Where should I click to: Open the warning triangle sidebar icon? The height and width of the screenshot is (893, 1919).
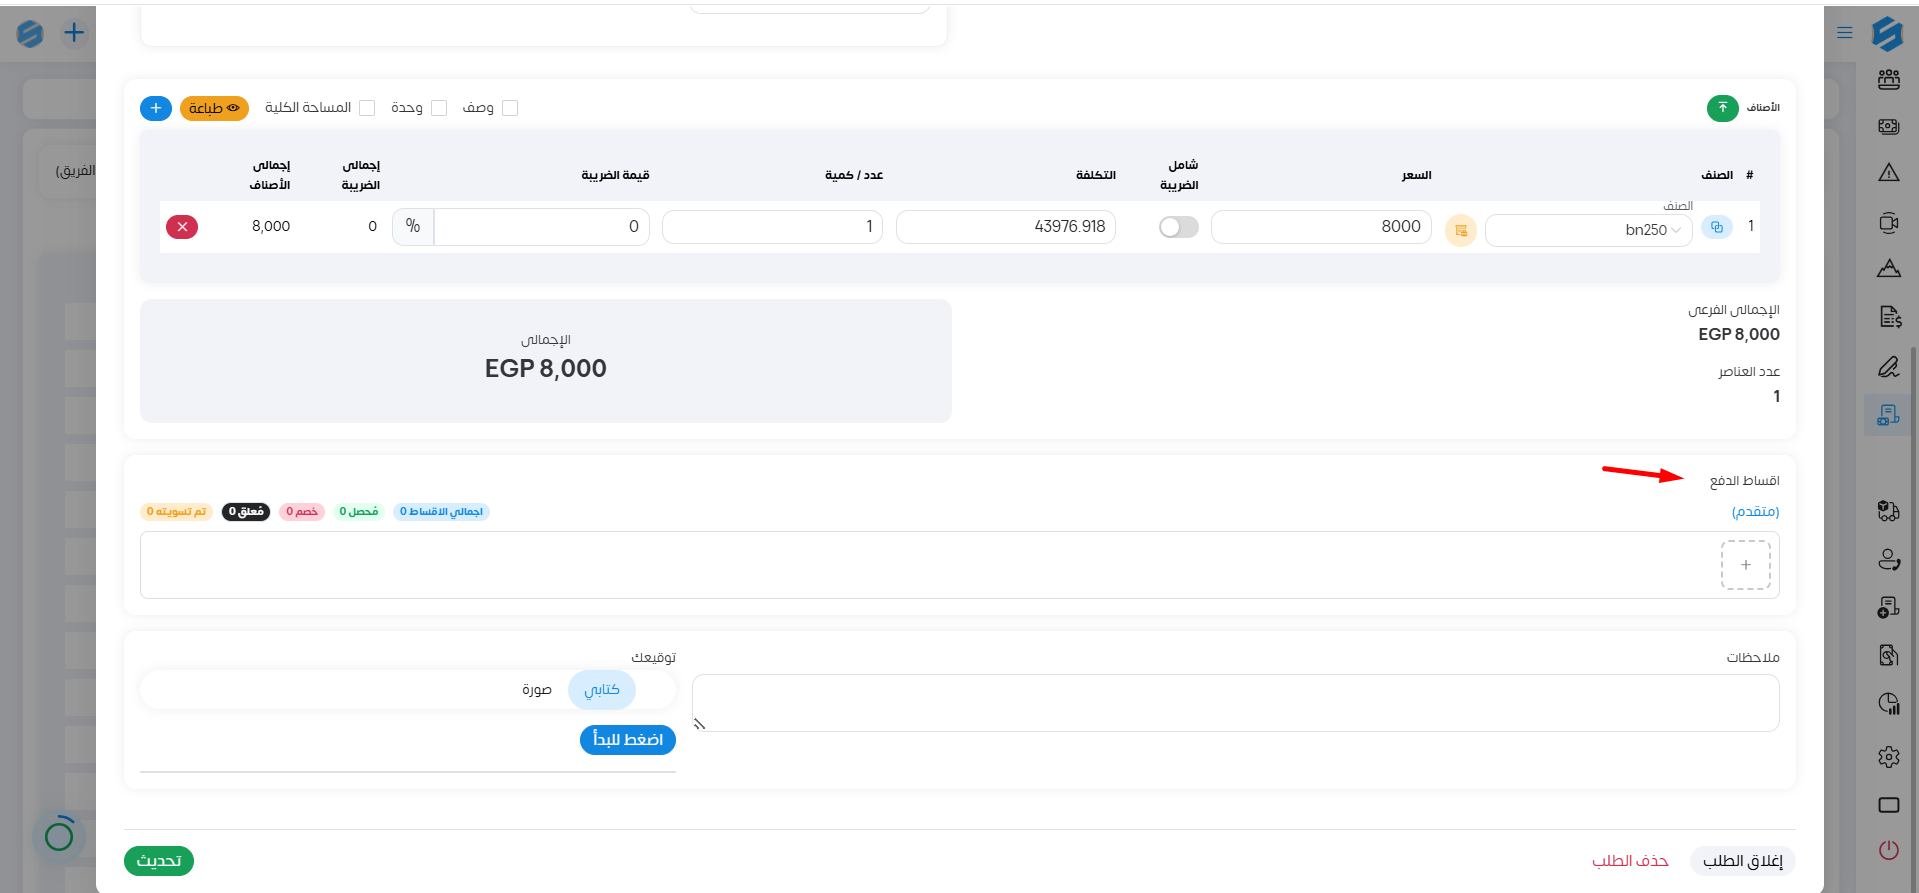1888,173
